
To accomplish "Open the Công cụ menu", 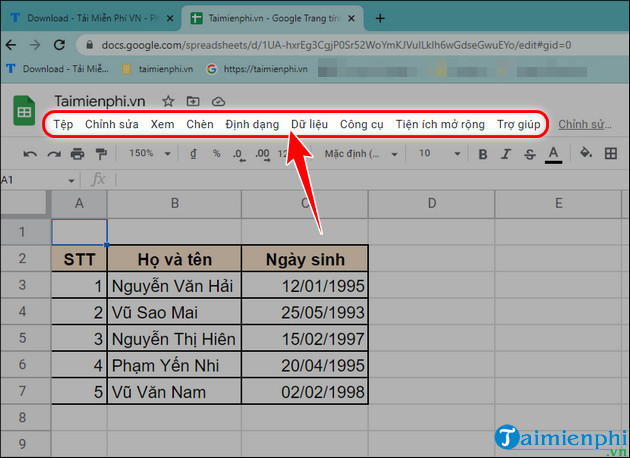I will pyautogui.click(x=362, y=125).
